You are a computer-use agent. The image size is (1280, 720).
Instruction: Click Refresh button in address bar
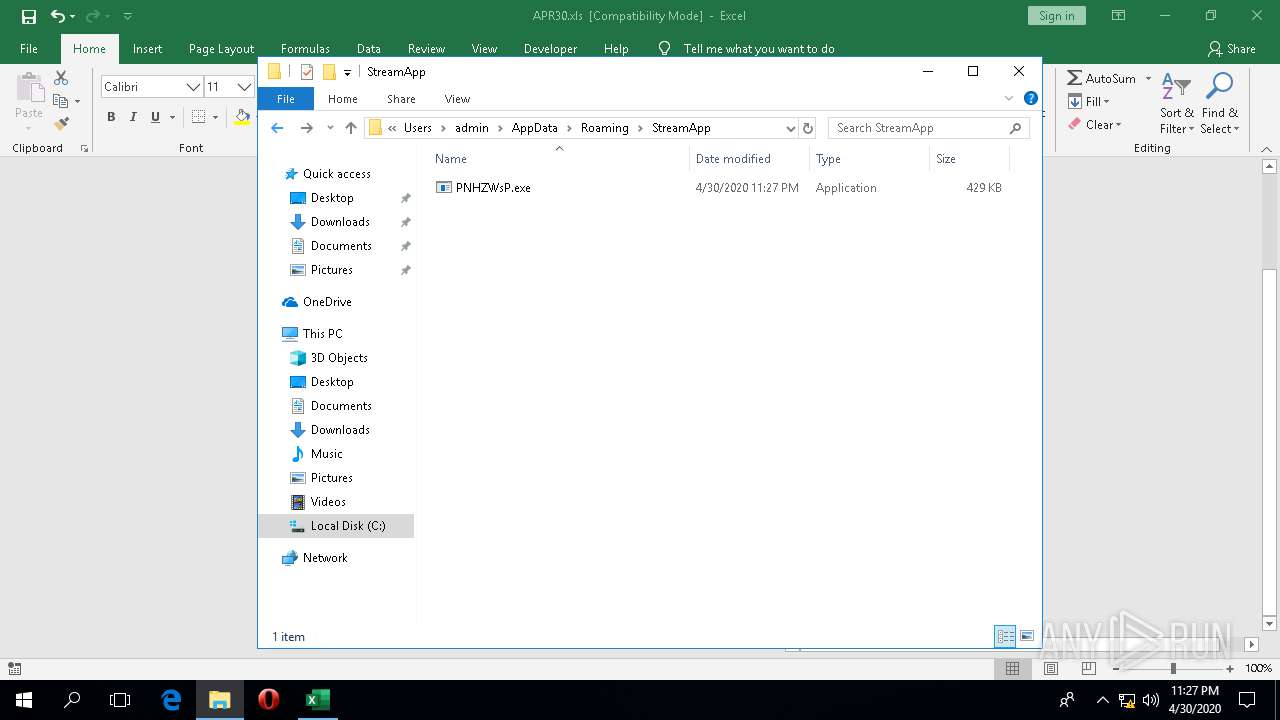coord(808,128)
